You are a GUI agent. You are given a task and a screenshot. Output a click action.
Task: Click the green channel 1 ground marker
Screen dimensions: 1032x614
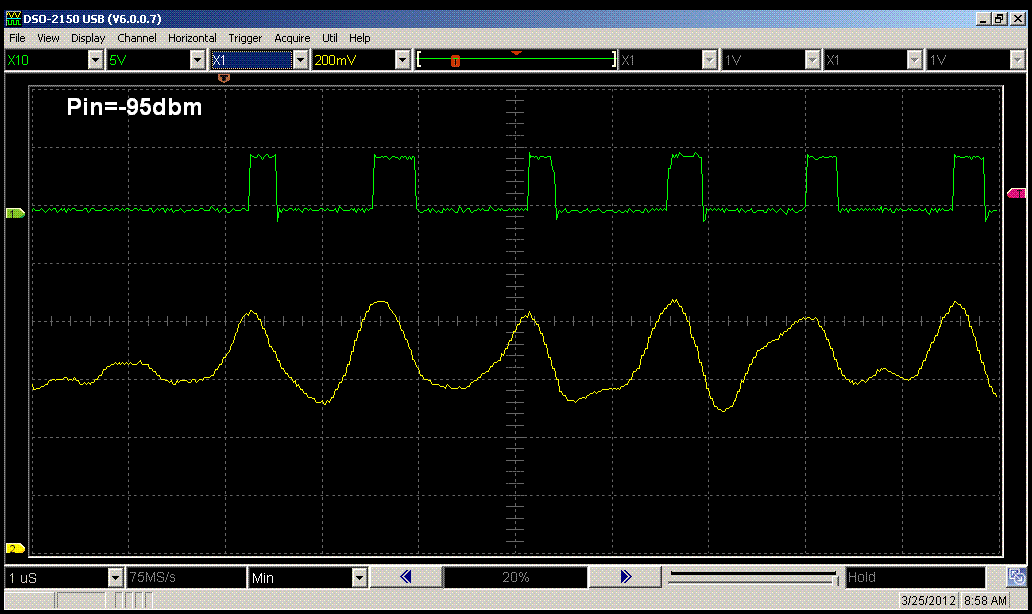click(15, 213)
